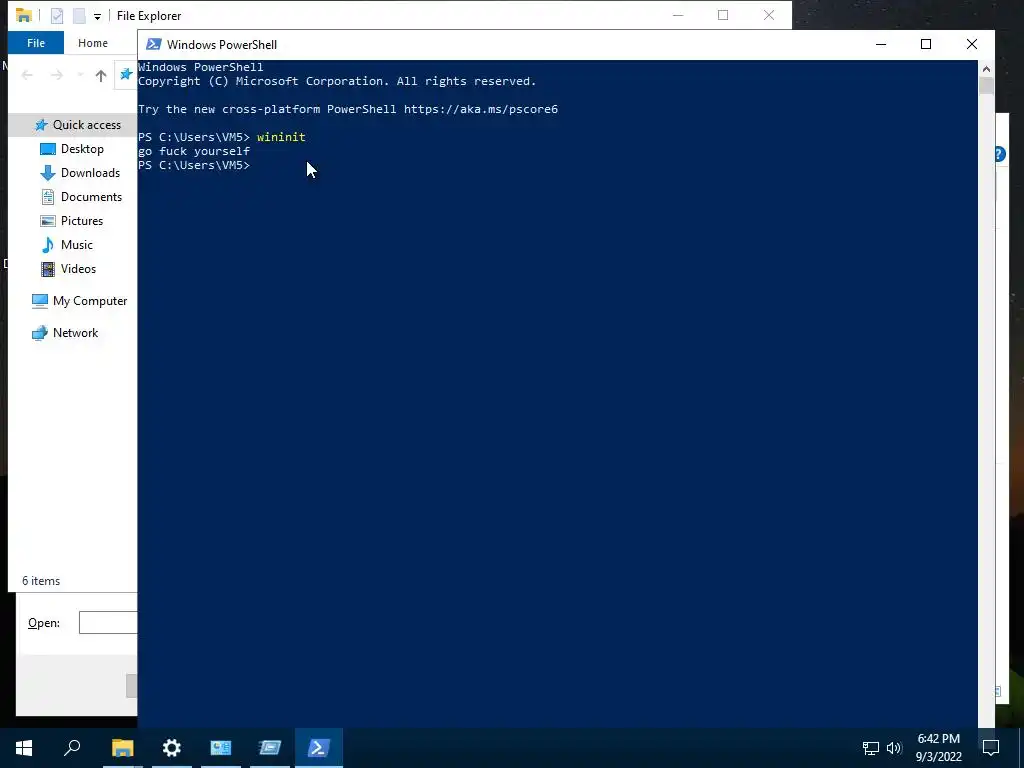Screen dimensions: 1024x768
Task: Click Up arrow in File Explorer
Action: tap(101, 76)
